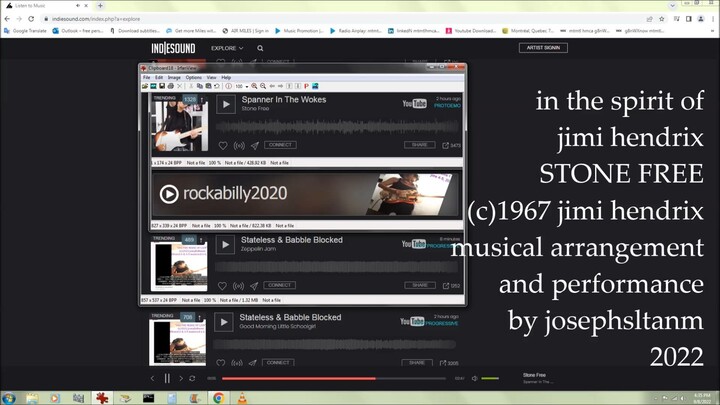Click the broadcast icon under Spanner In The Wokes
This screenshot has height=405, width=720.
coord(239,146)
